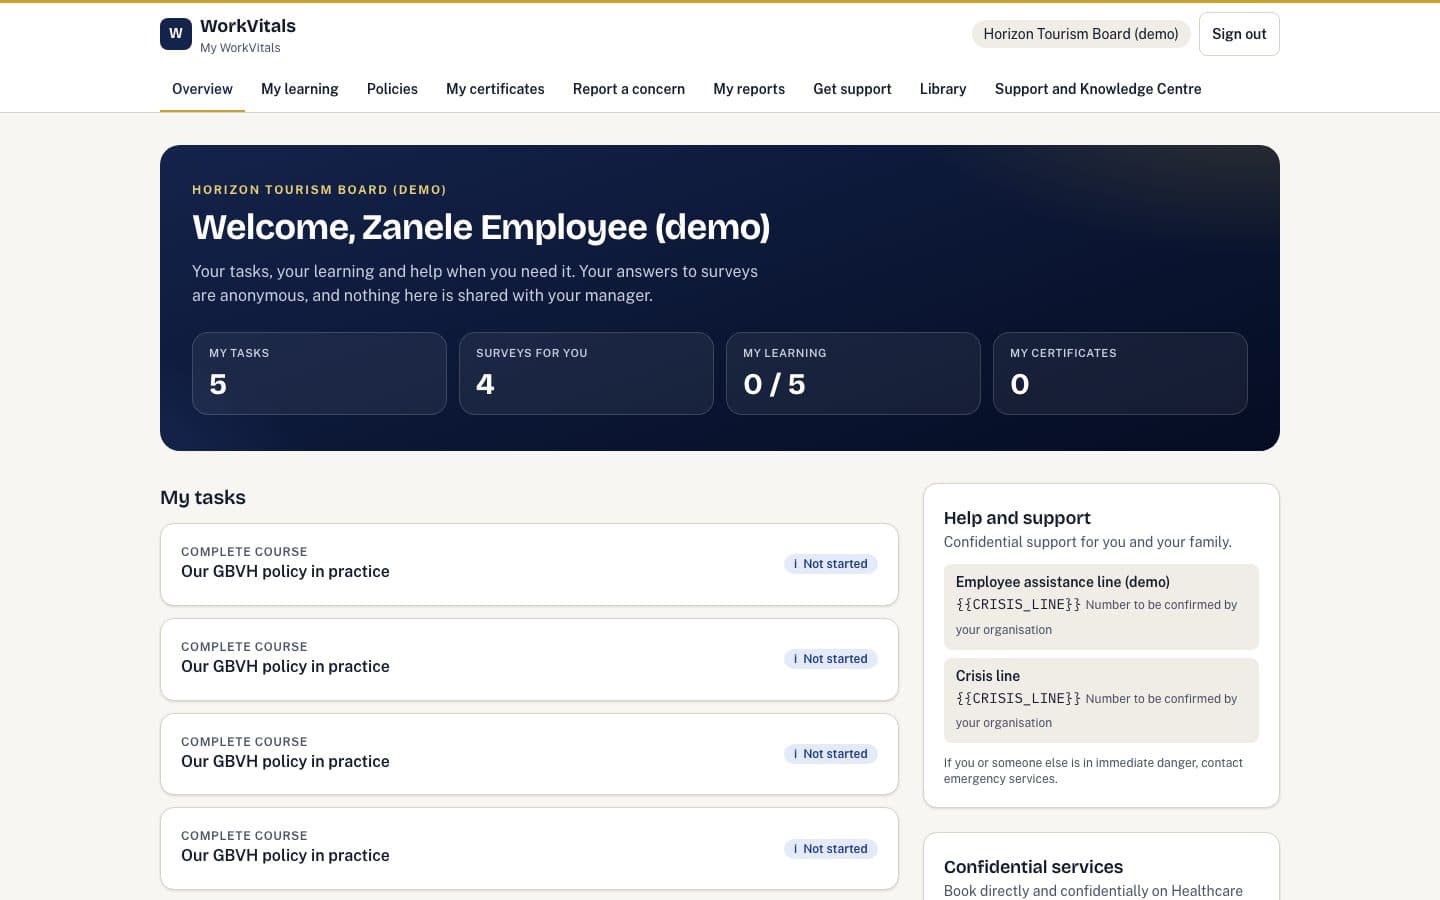Click the Employee assistance line (demo) box
The width and height of the screenshot is (1440, 900).
tap(1101, 607)
